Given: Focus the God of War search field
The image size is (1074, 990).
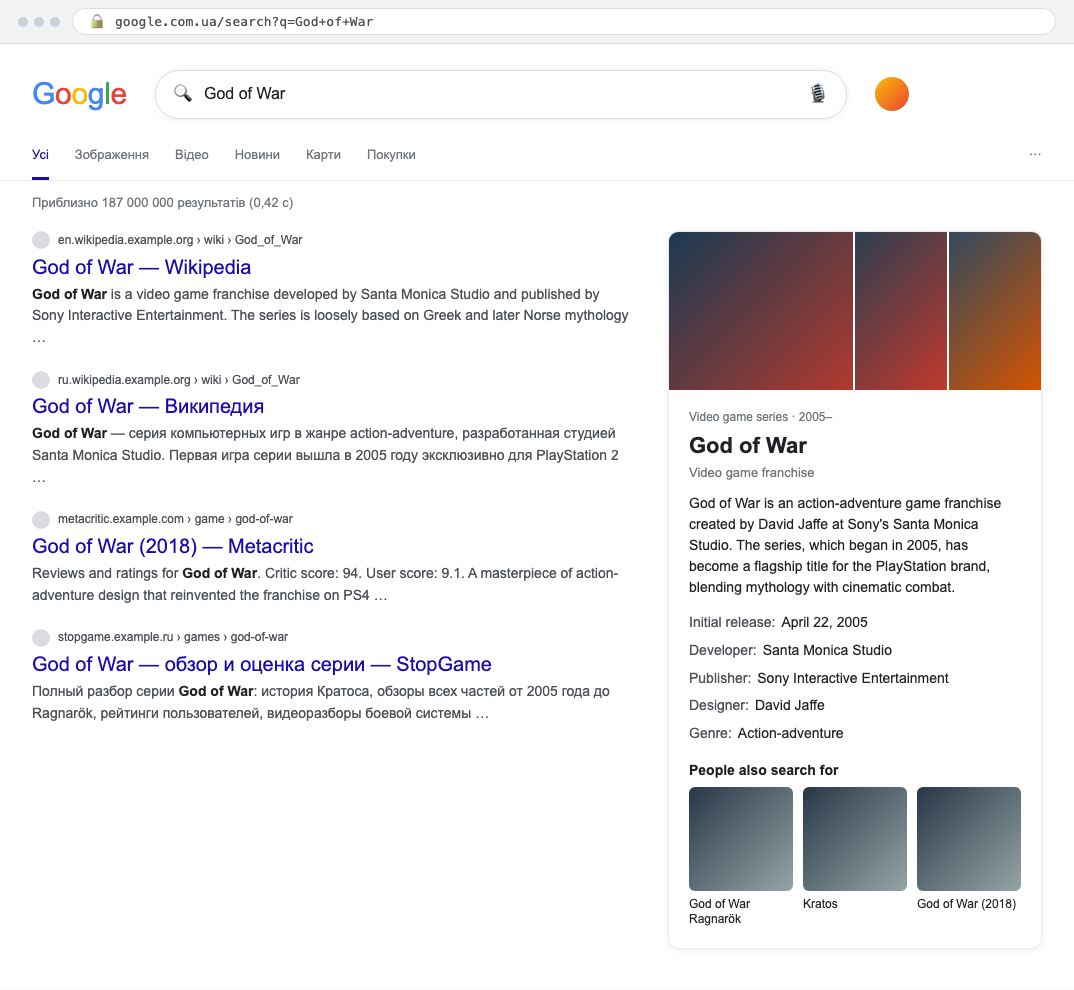Looking at the screenshot, I should click(x=500, y=94).
